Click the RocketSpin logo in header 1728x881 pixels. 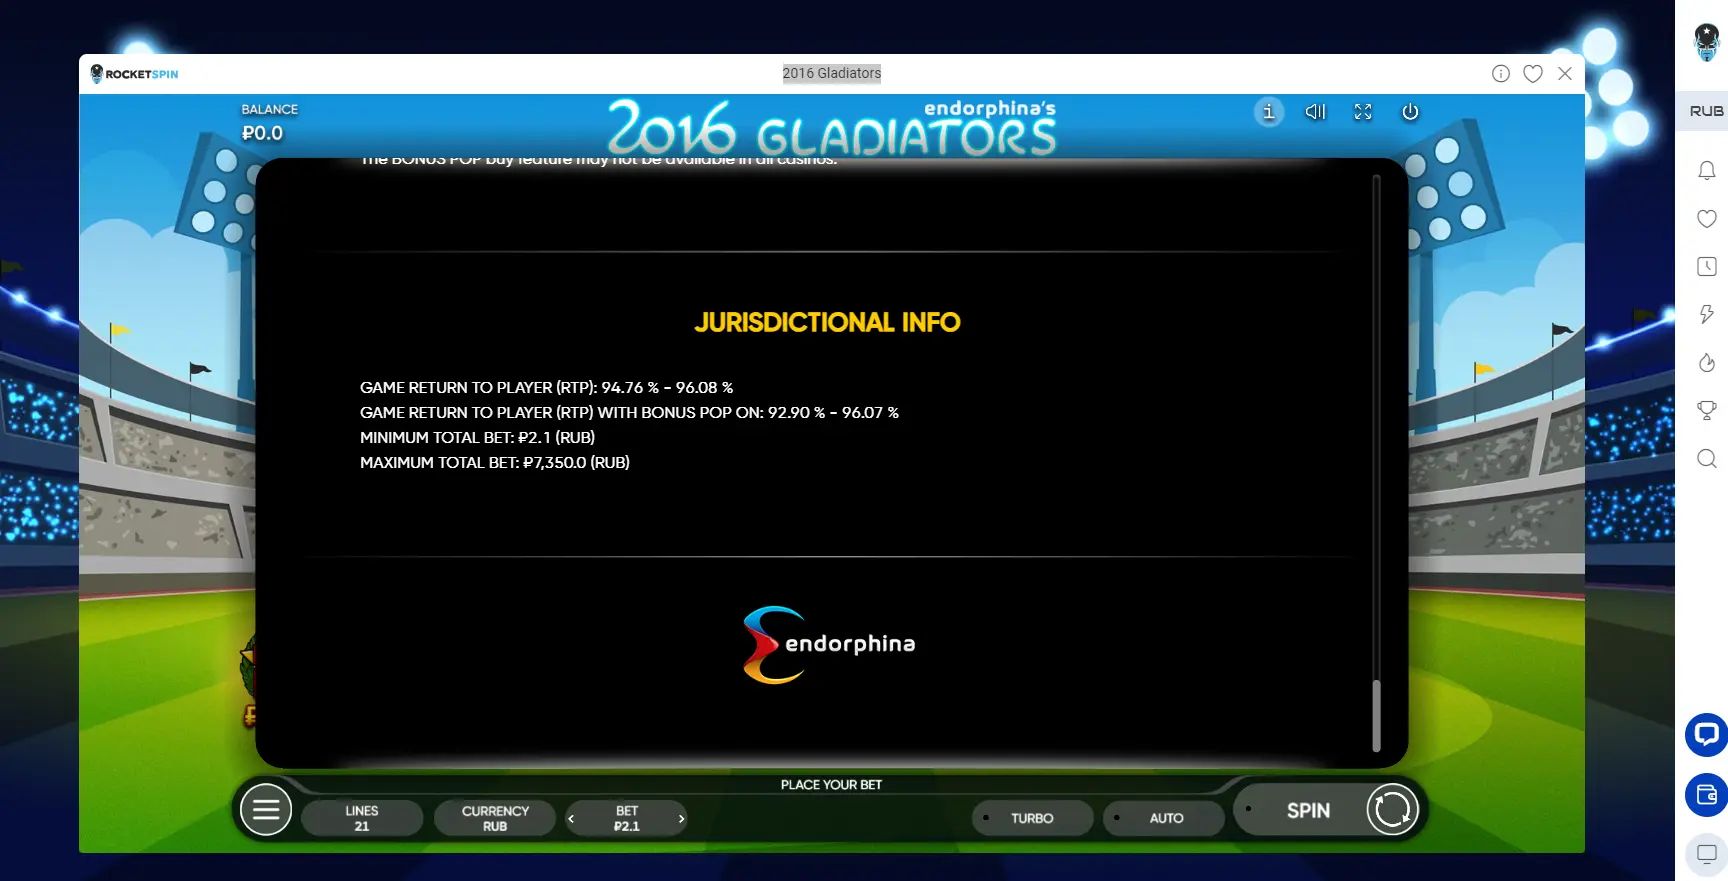click(x=134, y=74)
